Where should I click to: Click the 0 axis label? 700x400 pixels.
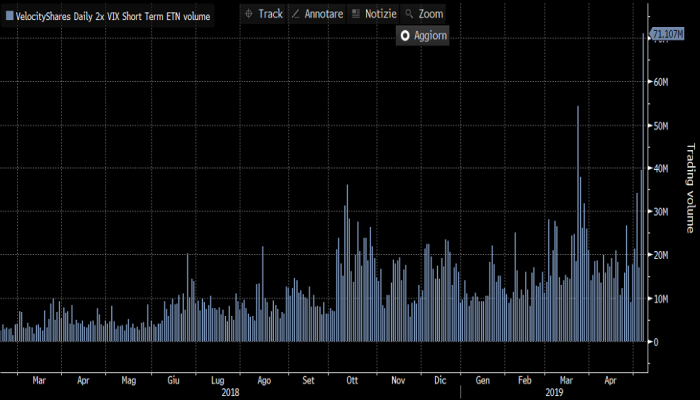(x=655, y=342)
